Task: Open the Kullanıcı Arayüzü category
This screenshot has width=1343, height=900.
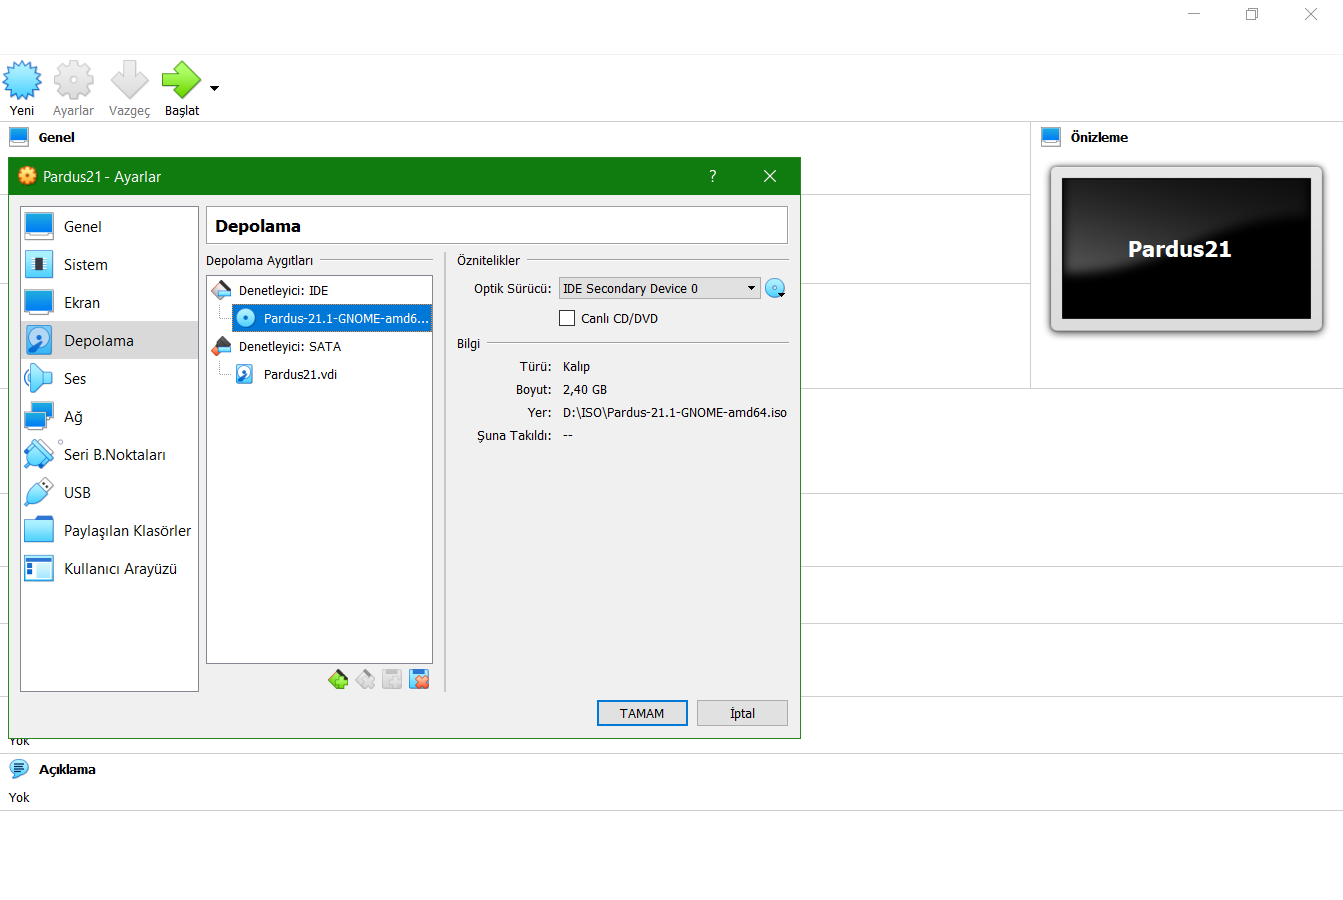Action: pos(110,569)
